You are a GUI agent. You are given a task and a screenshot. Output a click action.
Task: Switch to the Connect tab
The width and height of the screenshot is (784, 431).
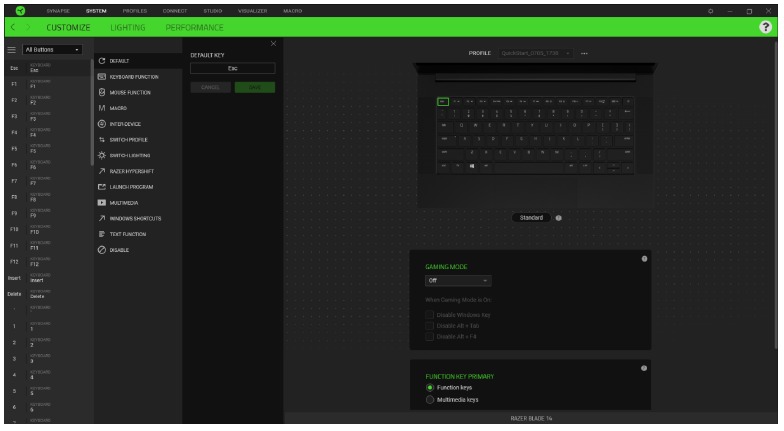(174, 10)
